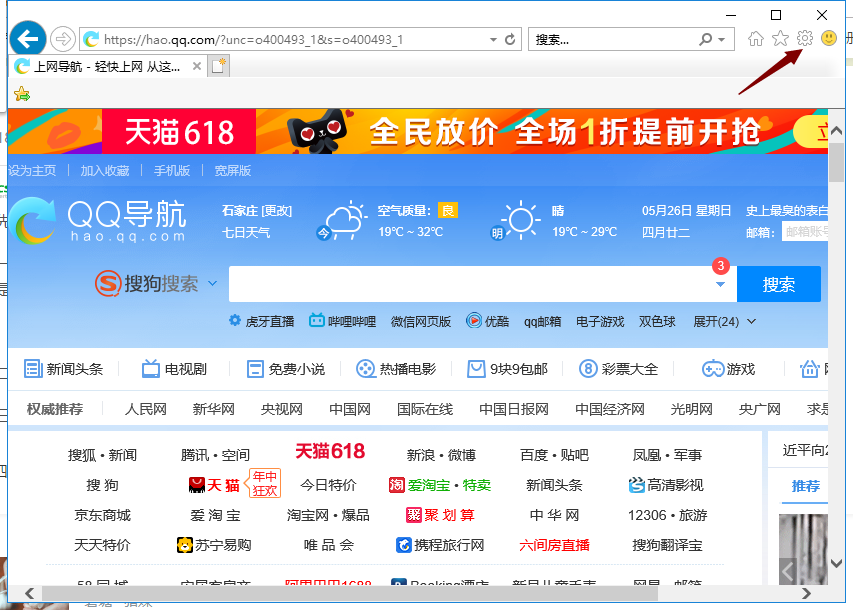Refresh the page with the reload icon
The width and height of the screenshot is (853, 610).
click(x=510, y=39)
